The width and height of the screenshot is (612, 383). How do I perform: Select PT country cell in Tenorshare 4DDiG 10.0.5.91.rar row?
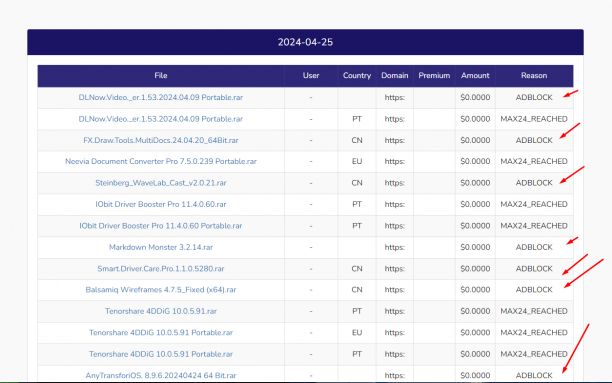tap(357, 312)
